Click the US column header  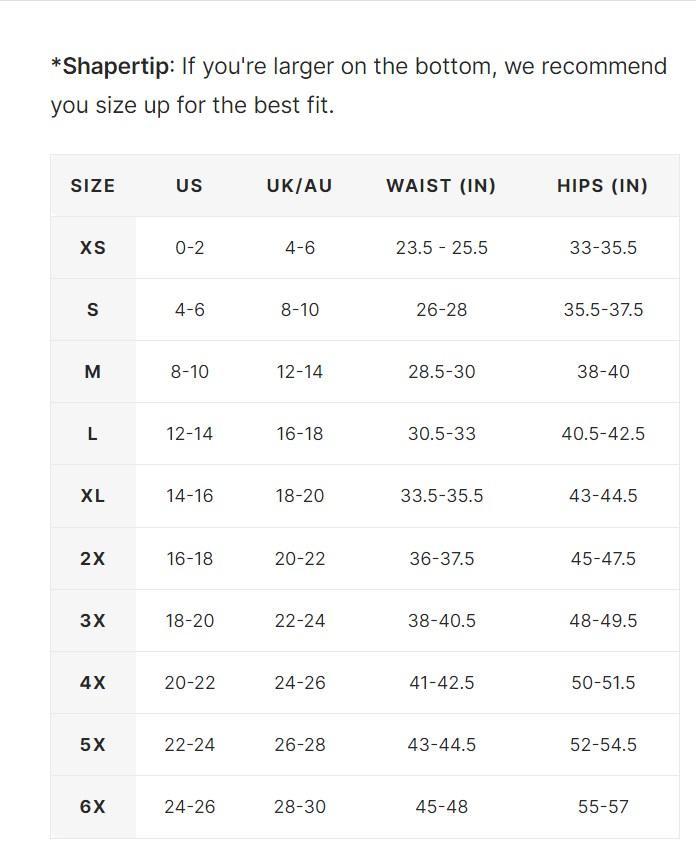pyautogui.click(x=189, y=186)
